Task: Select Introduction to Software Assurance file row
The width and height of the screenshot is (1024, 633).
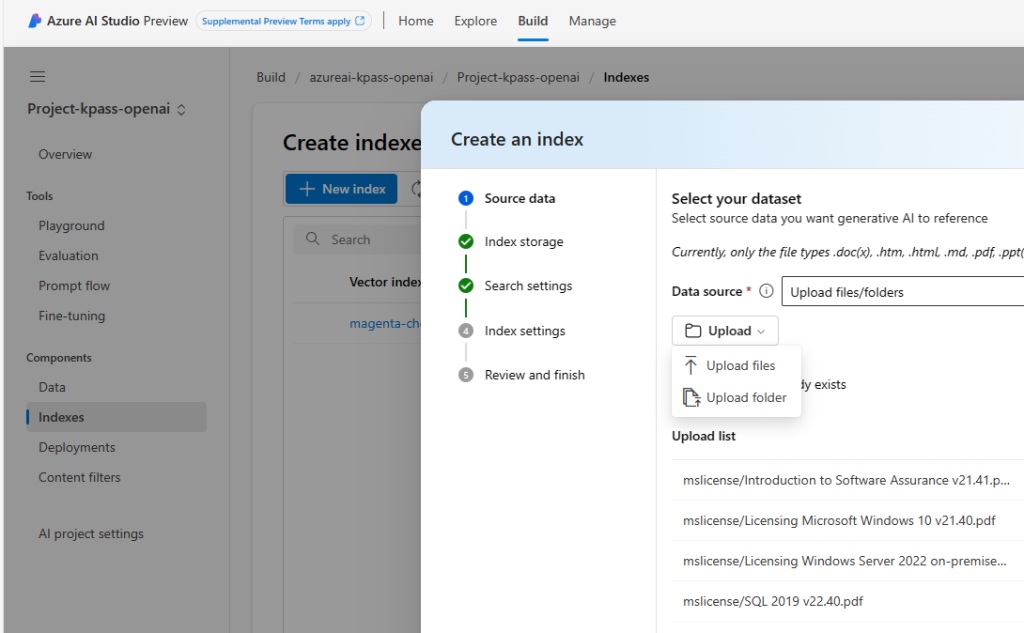Action: [848, 480]
